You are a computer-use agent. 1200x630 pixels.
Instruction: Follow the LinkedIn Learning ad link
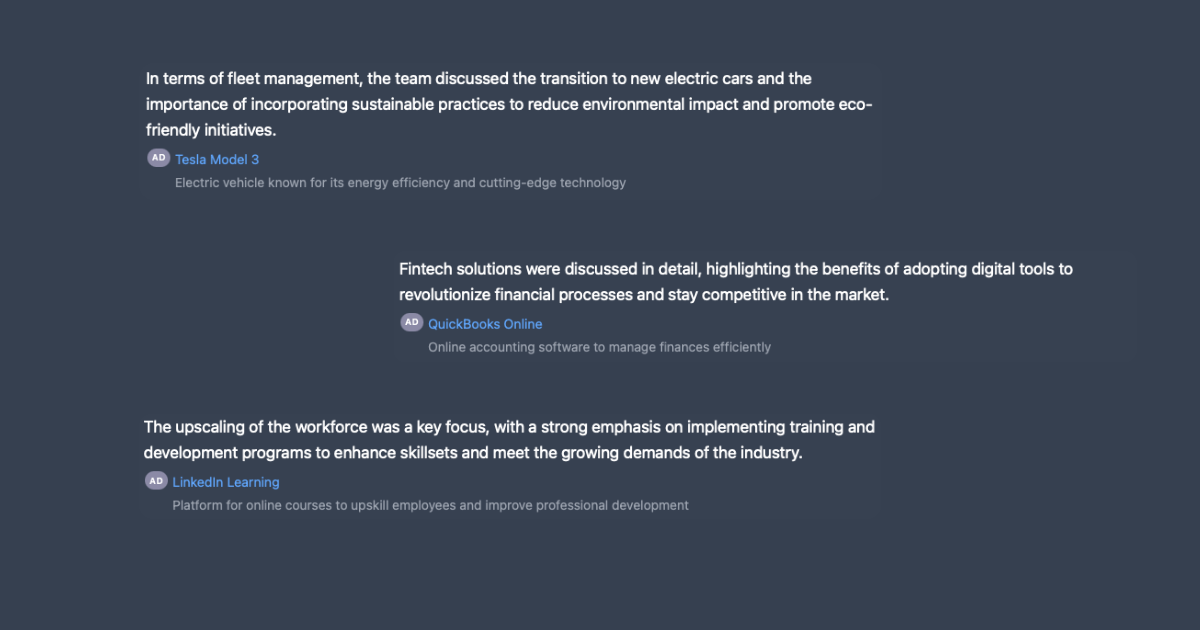pos(226,481)
